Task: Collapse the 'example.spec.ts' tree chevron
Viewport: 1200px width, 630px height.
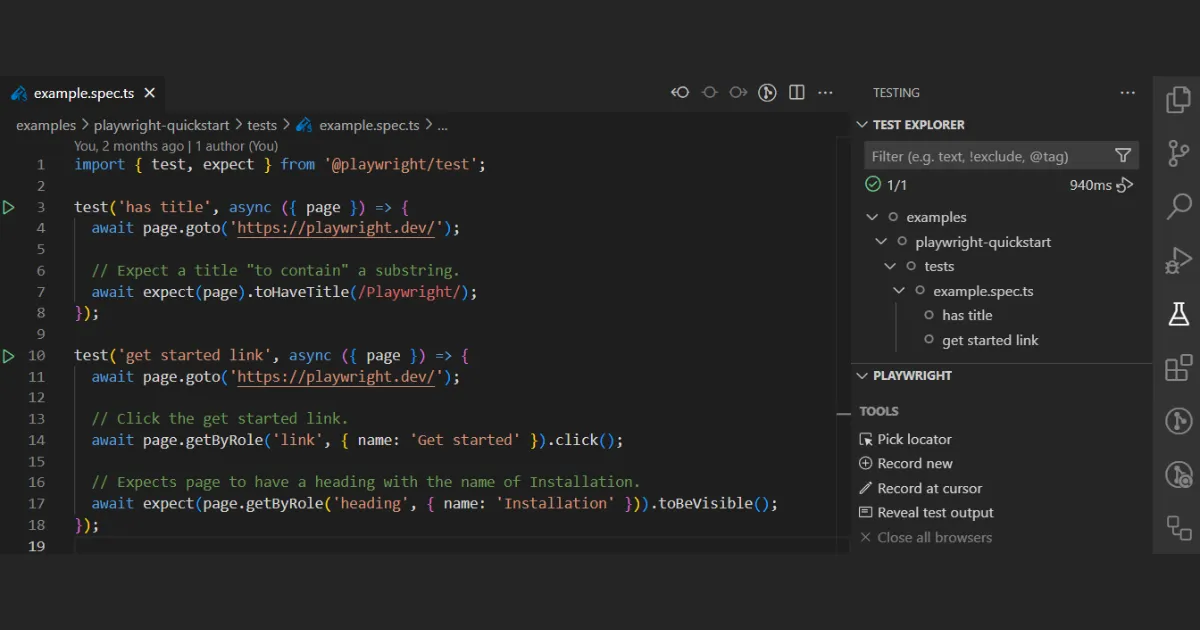Action: 900,291
